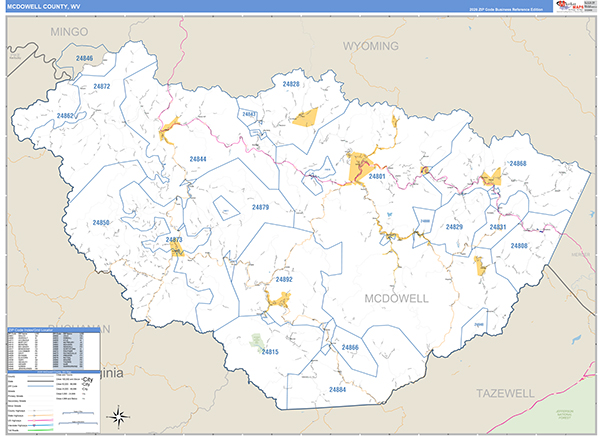Viewport: 600px width, 436px height.
Task: Select ZIP code label 24866
Action: pyautogui.click(x=350, y=347)
